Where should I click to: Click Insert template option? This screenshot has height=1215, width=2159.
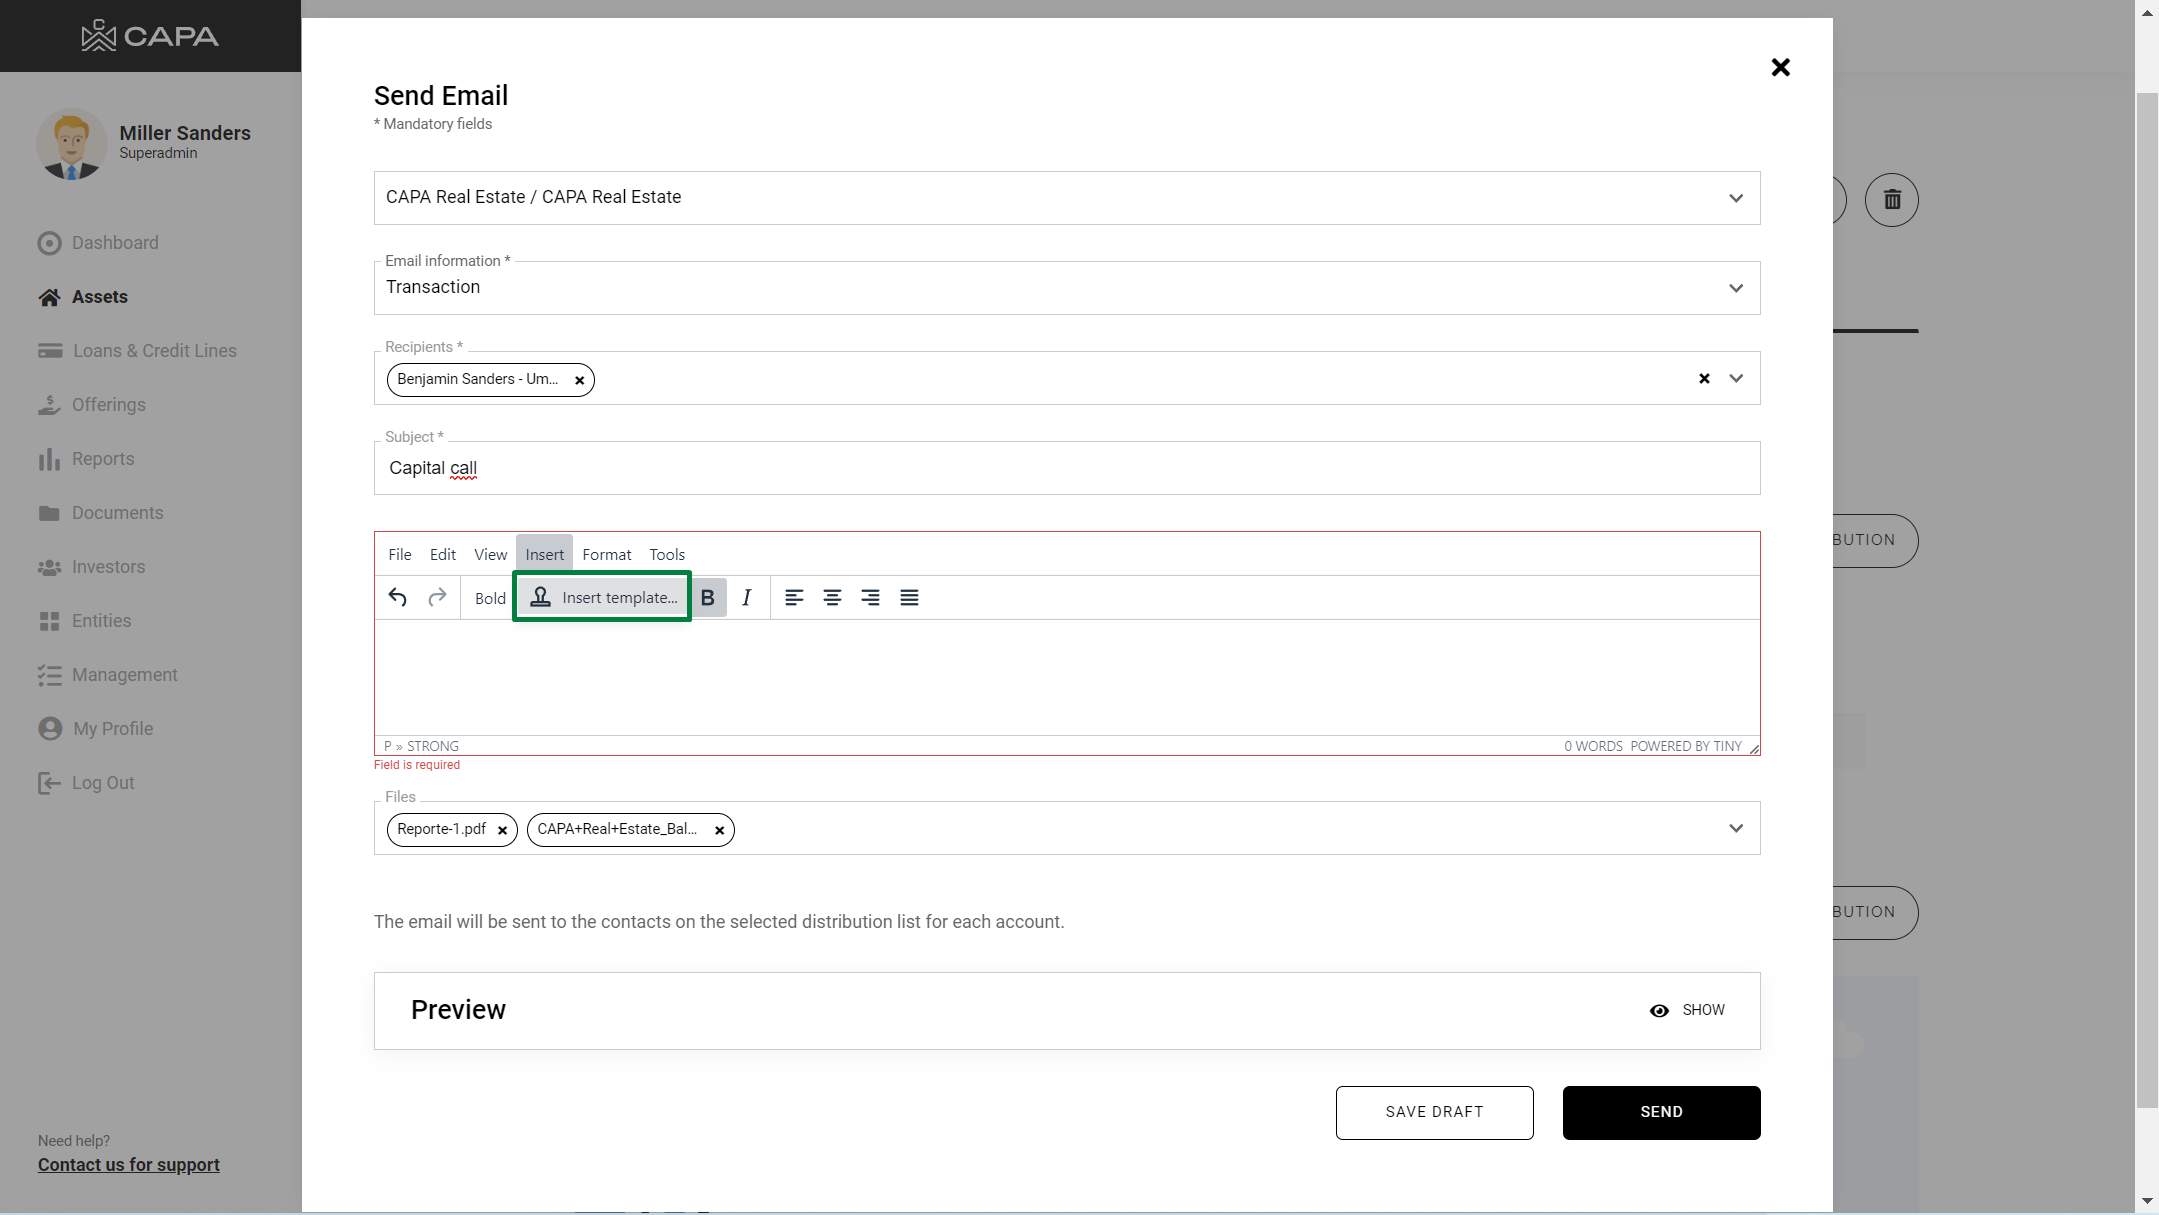click(x=603, y=598)
